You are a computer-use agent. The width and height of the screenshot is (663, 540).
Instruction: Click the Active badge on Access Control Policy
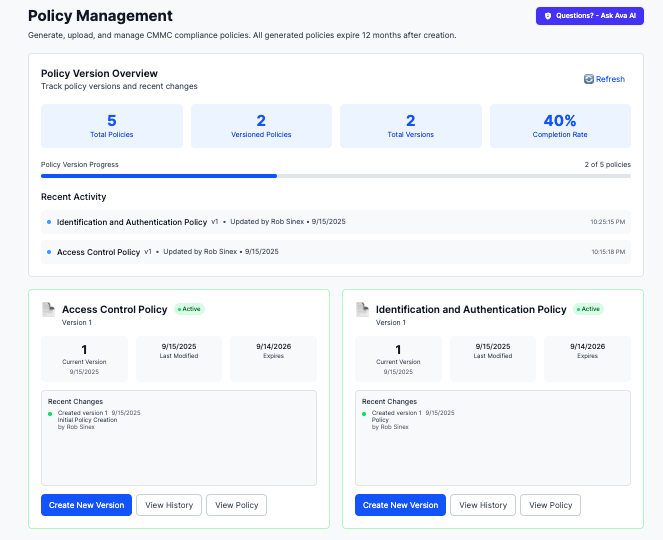189,309
